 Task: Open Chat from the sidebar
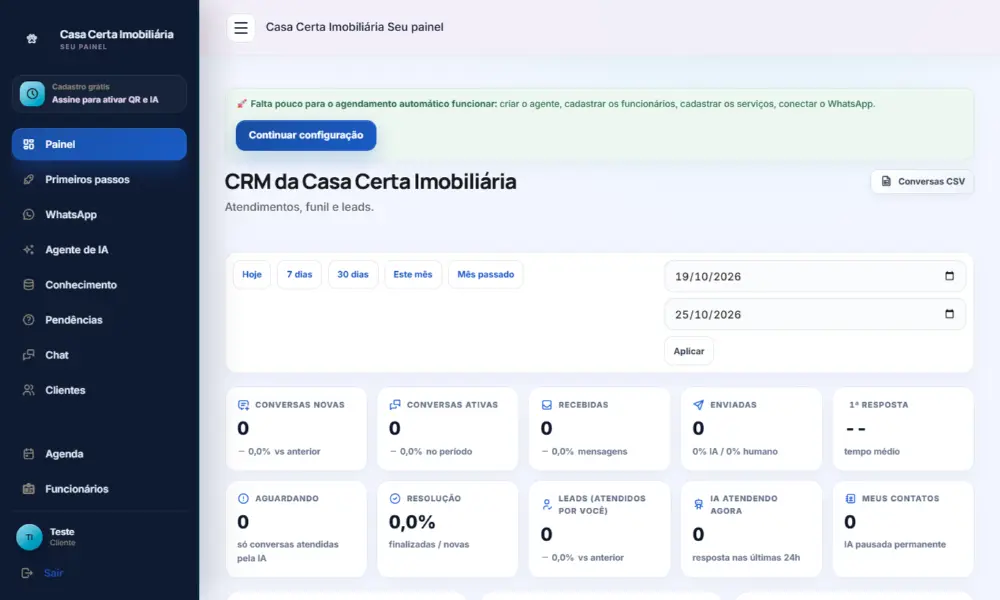pos(99,355)
